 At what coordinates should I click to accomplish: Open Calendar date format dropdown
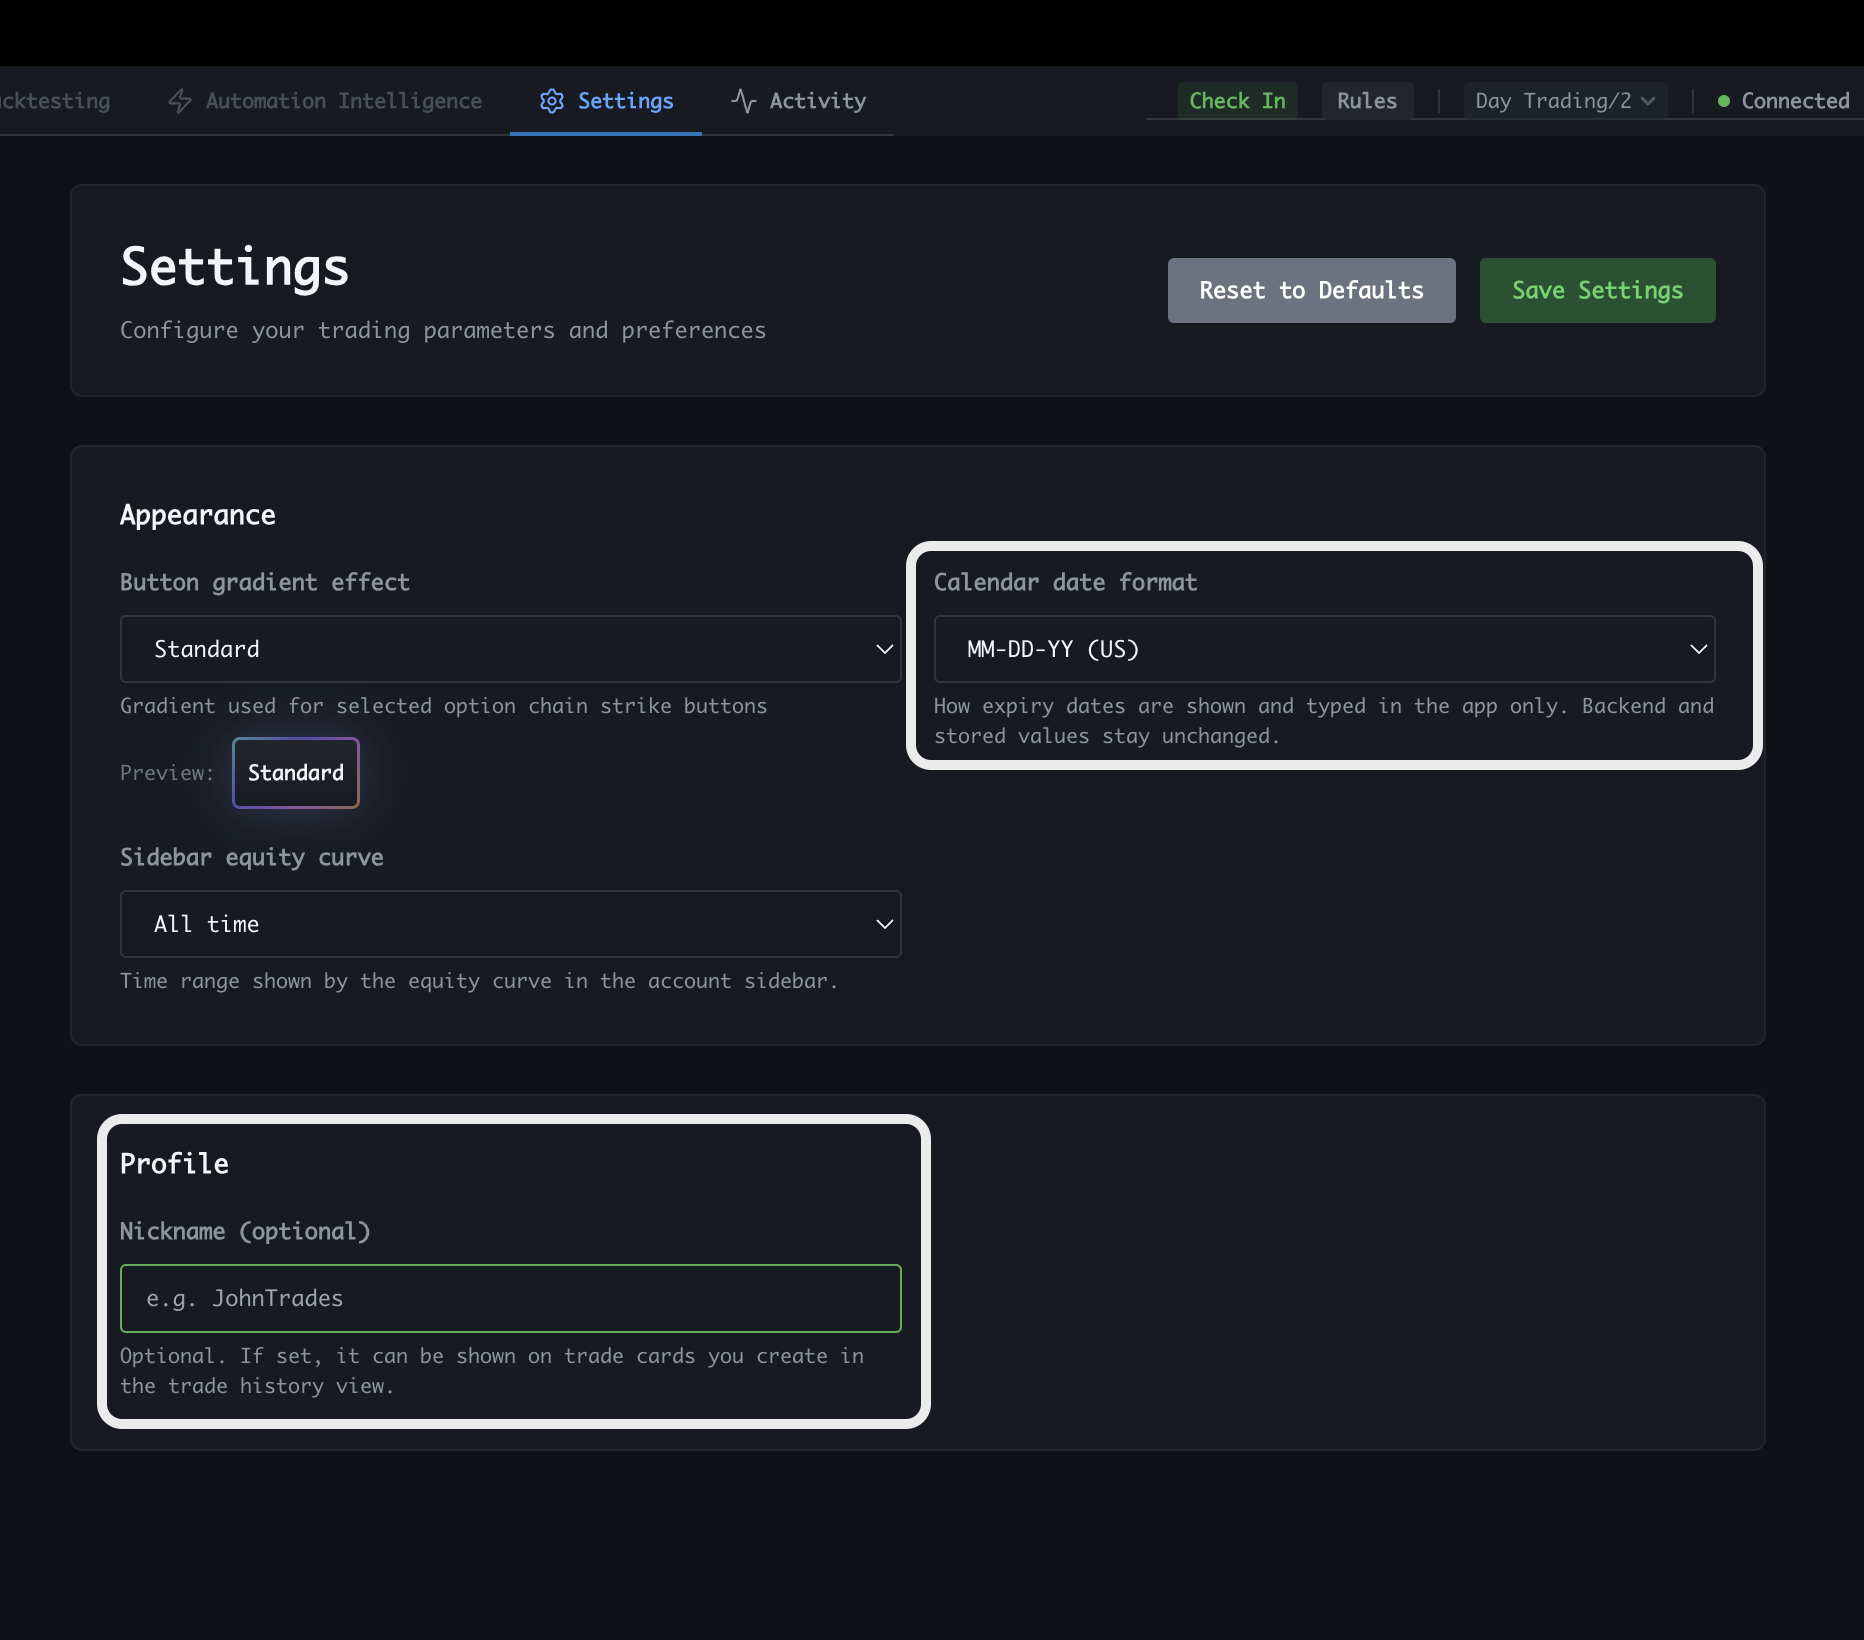(x=1324, y=649)
